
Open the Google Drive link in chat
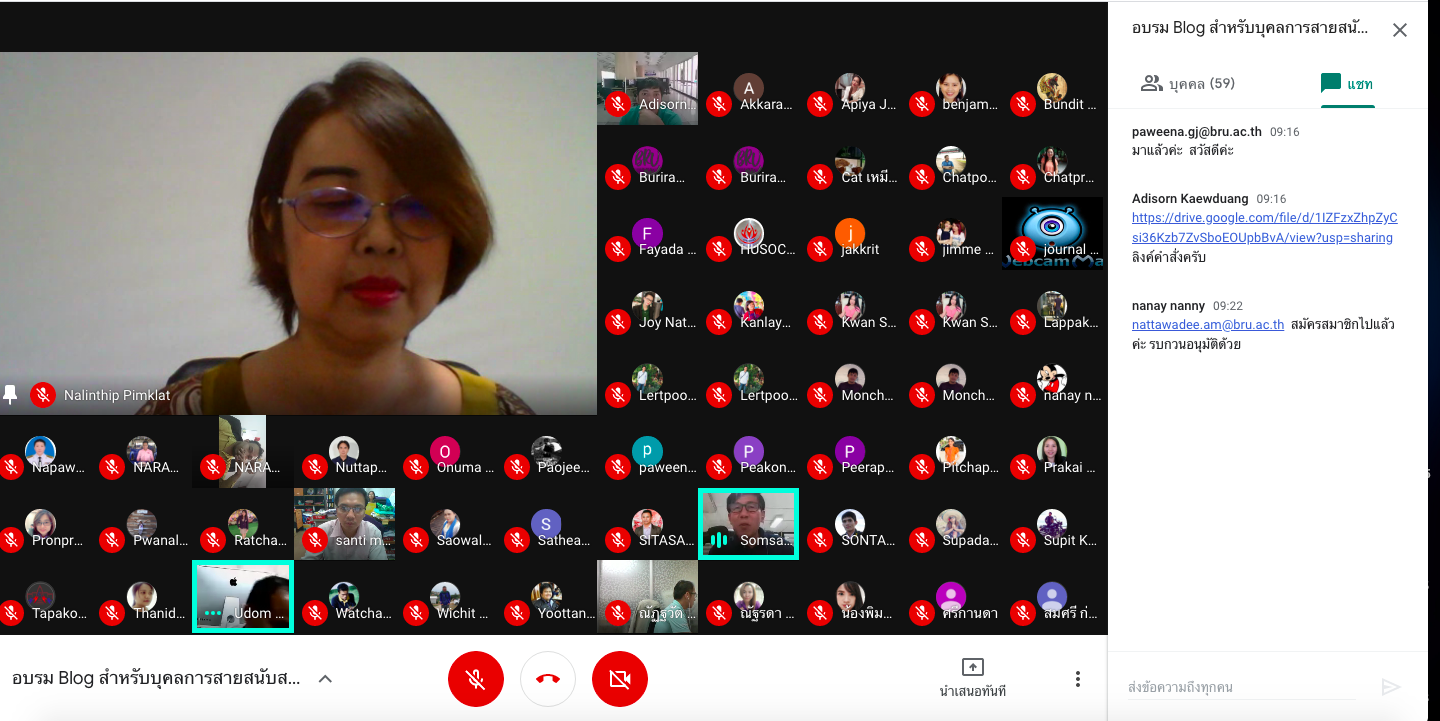click(1264, 228)
